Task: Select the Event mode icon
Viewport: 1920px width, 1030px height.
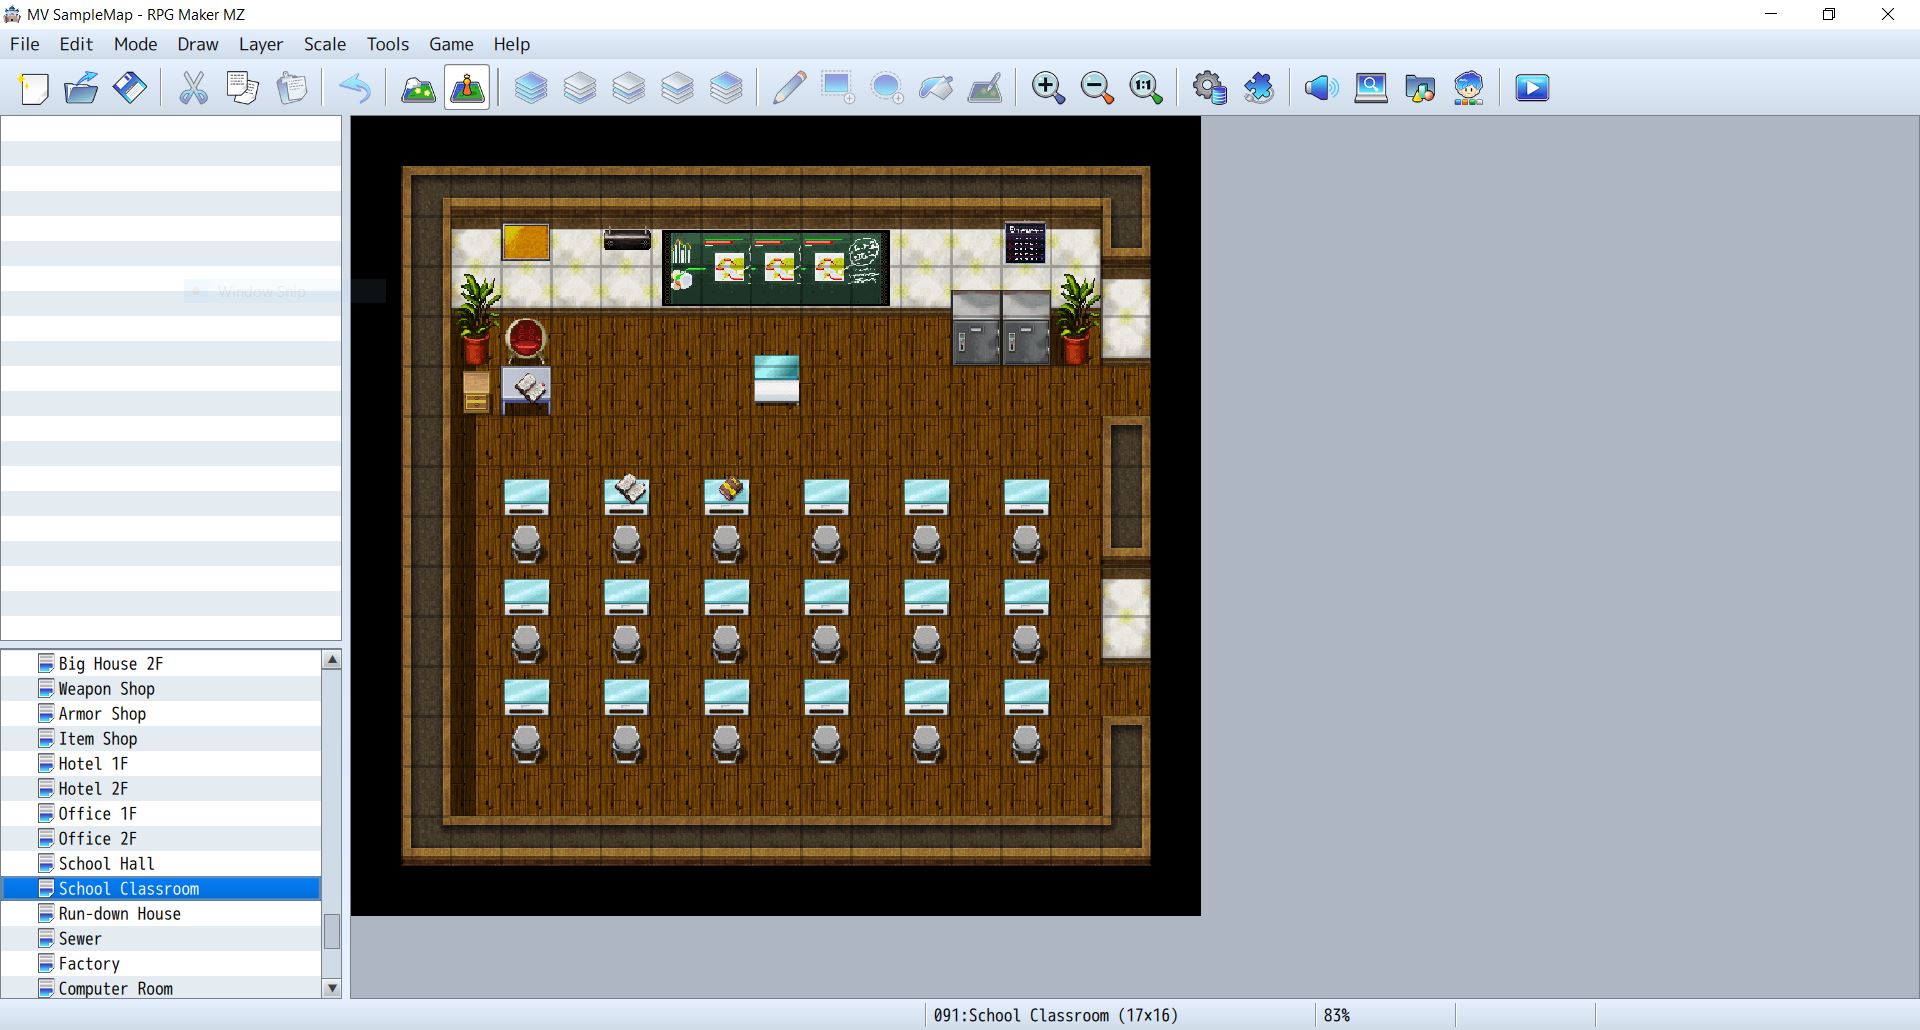Action: [x=467, y=88]
